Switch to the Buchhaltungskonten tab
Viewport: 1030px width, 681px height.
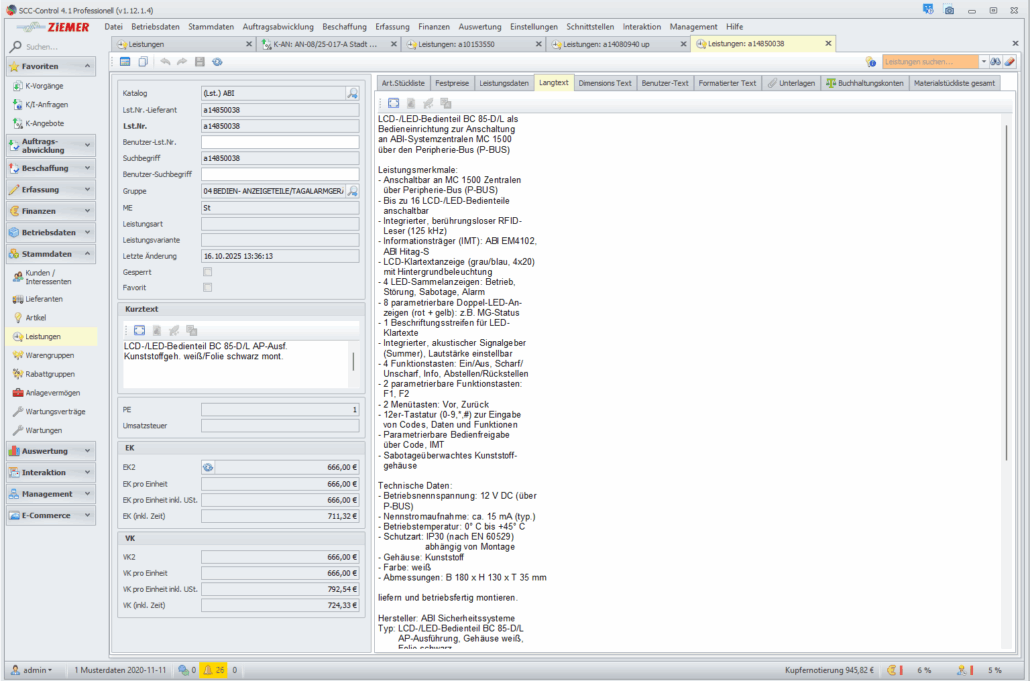[x=864, y=83]
